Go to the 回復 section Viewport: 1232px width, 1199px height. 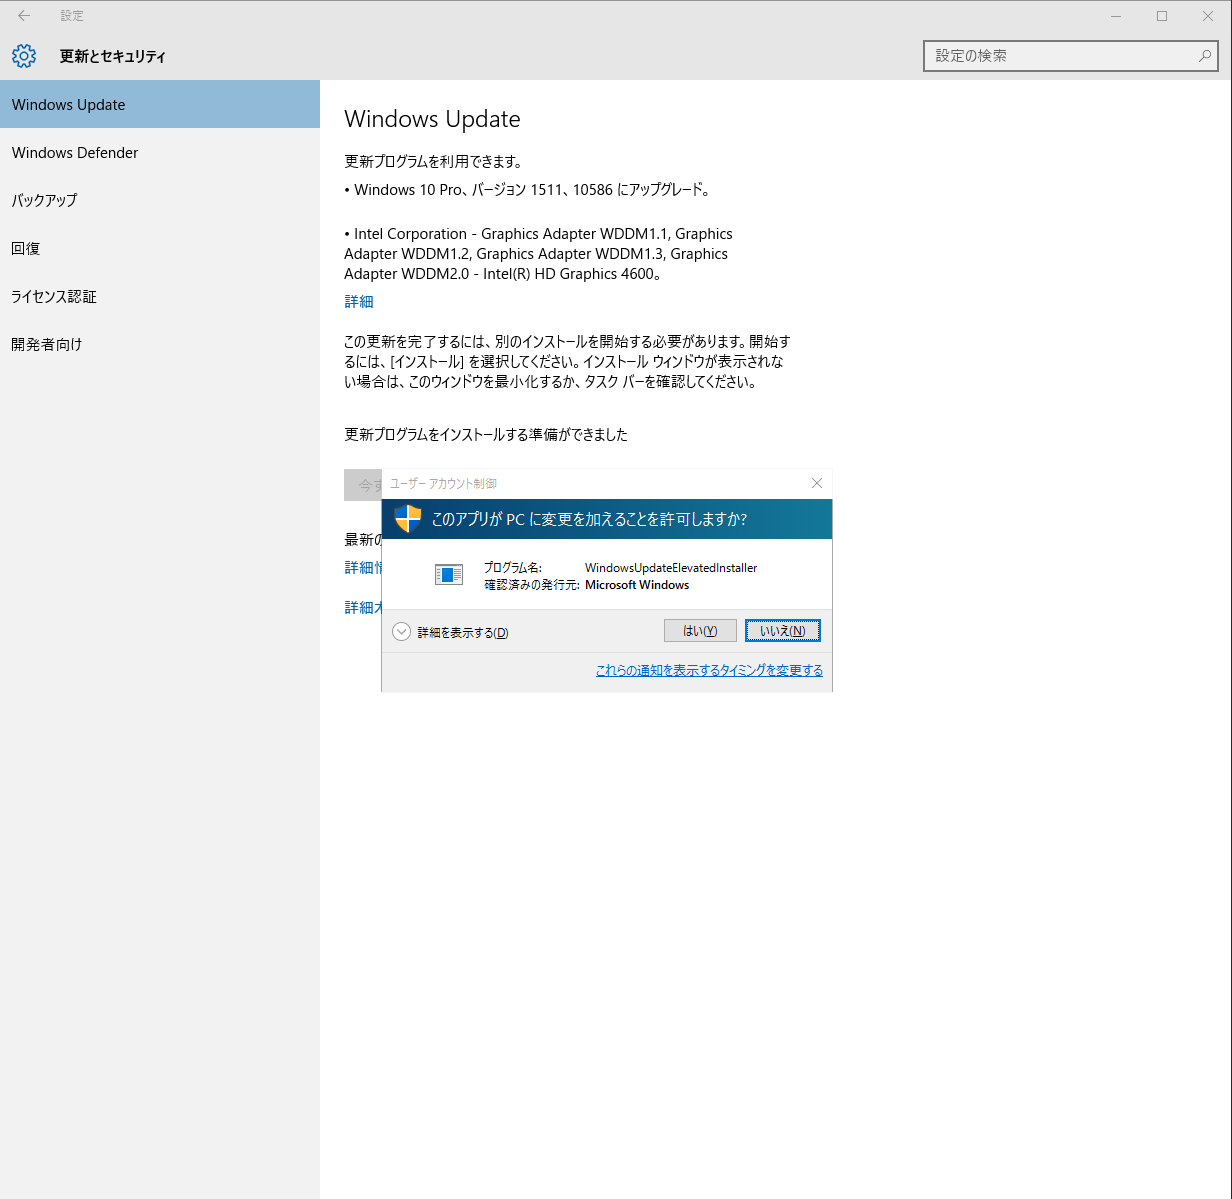[x=160, y=248]
